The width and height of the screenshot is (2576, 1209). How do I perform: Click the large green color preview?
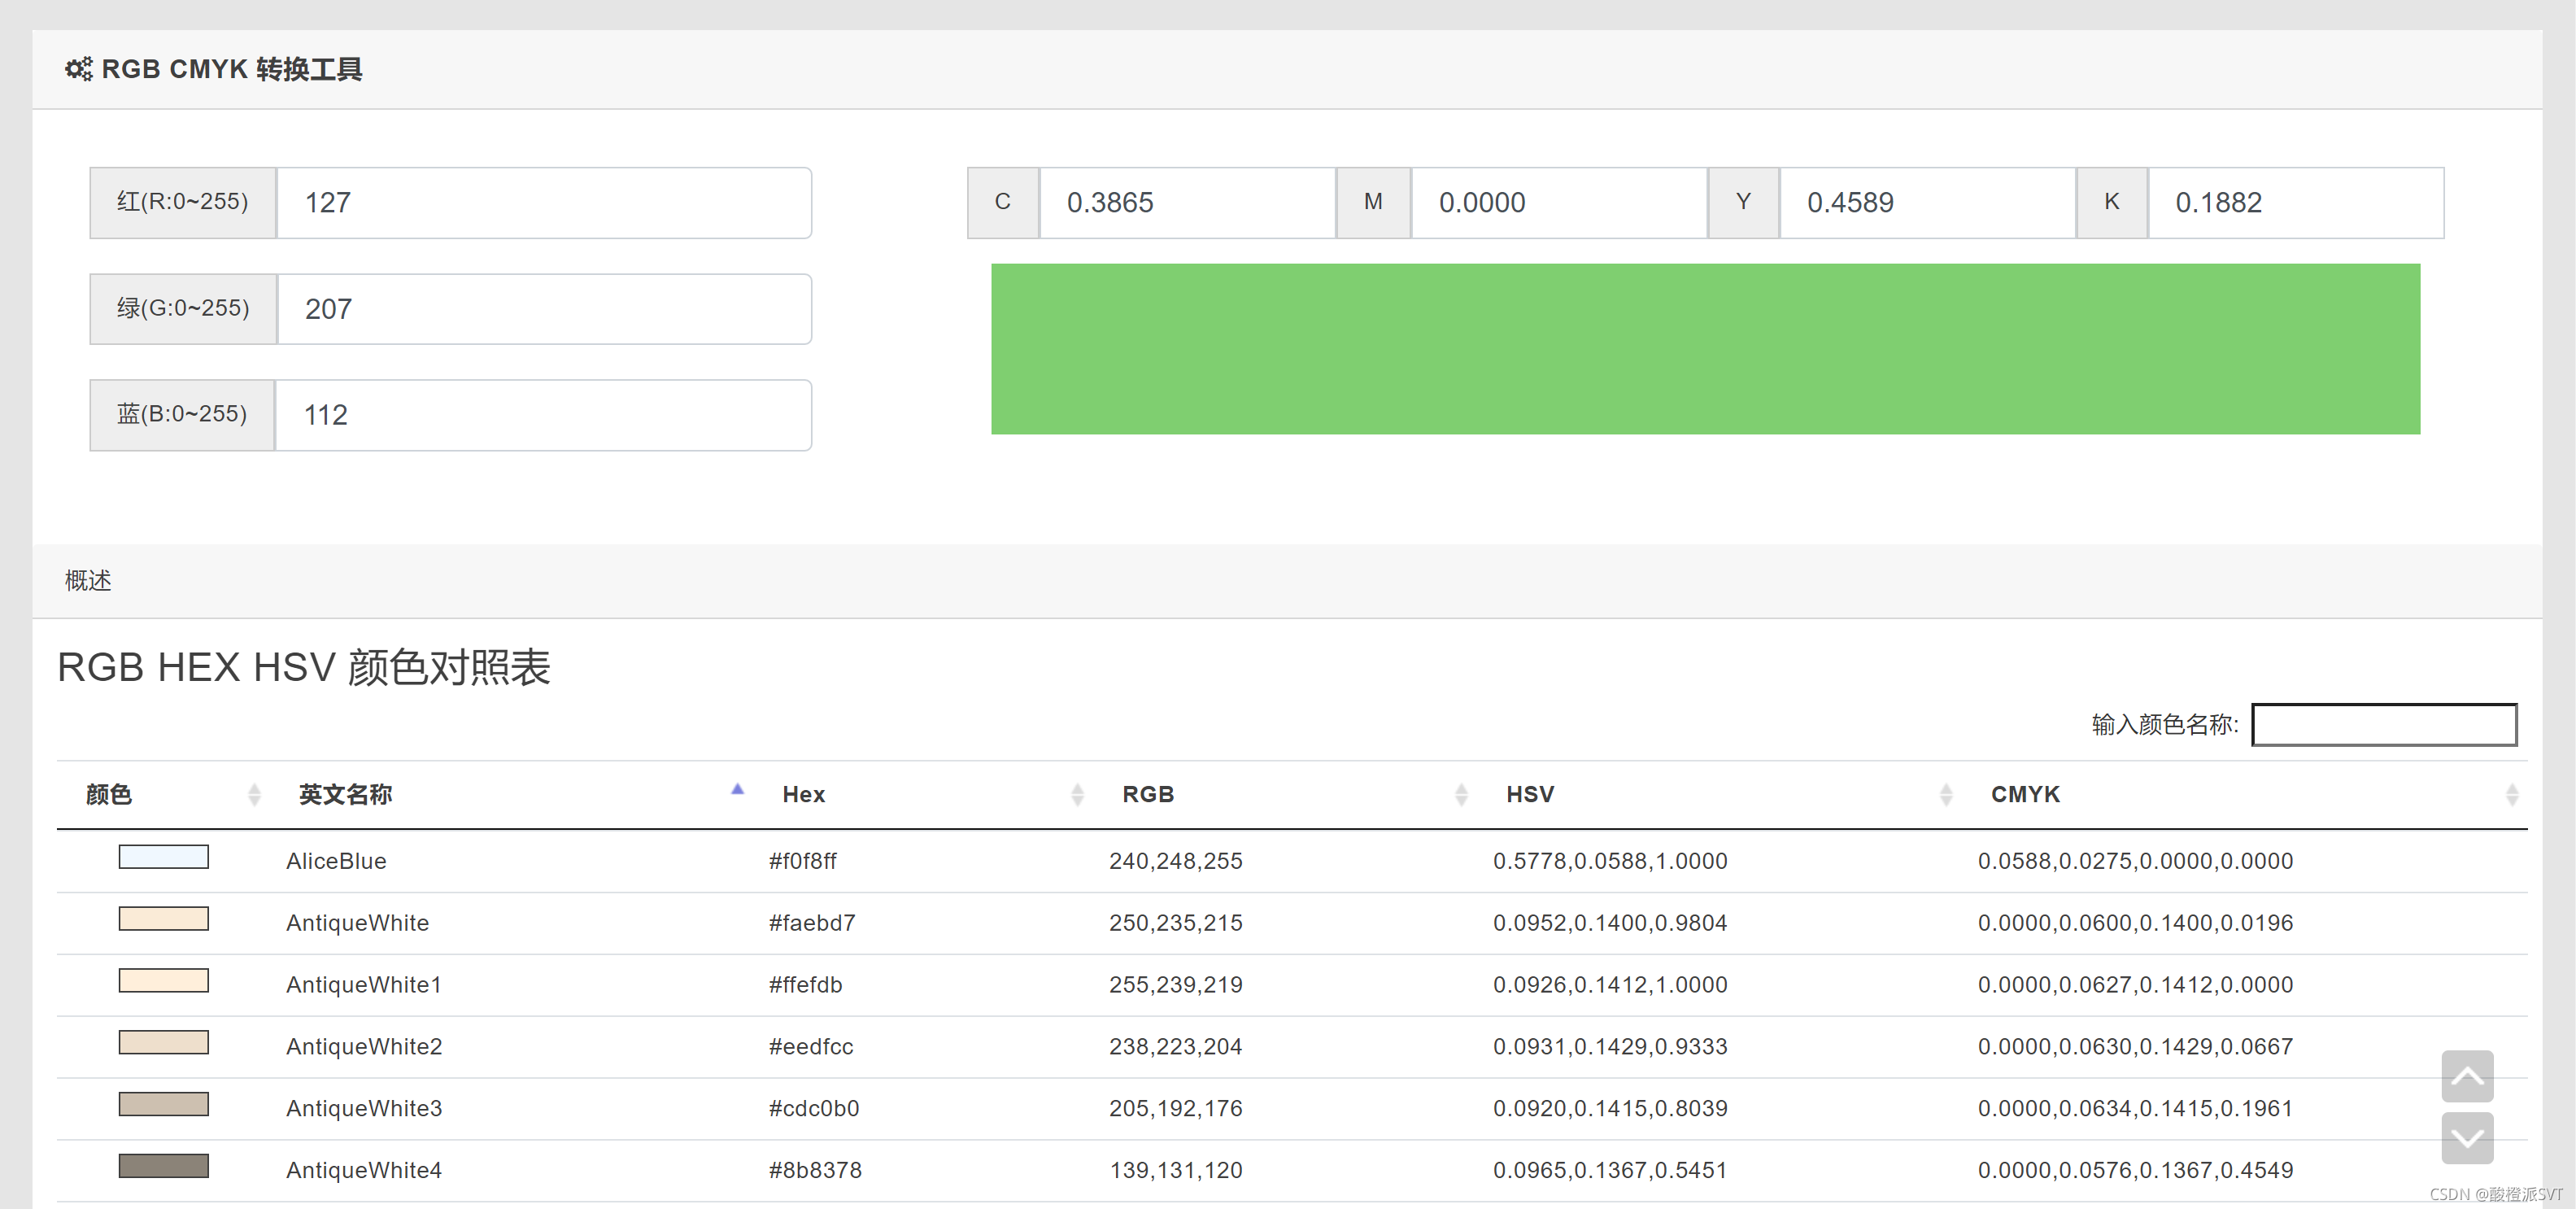[1704, 349]
